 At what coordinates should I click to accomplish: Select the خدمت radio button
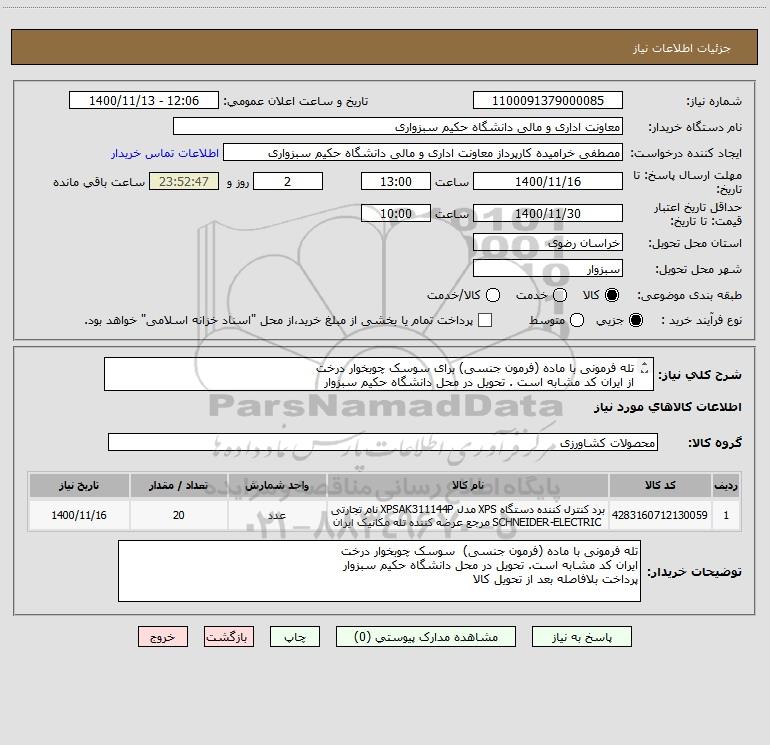[x=560, y=295]
